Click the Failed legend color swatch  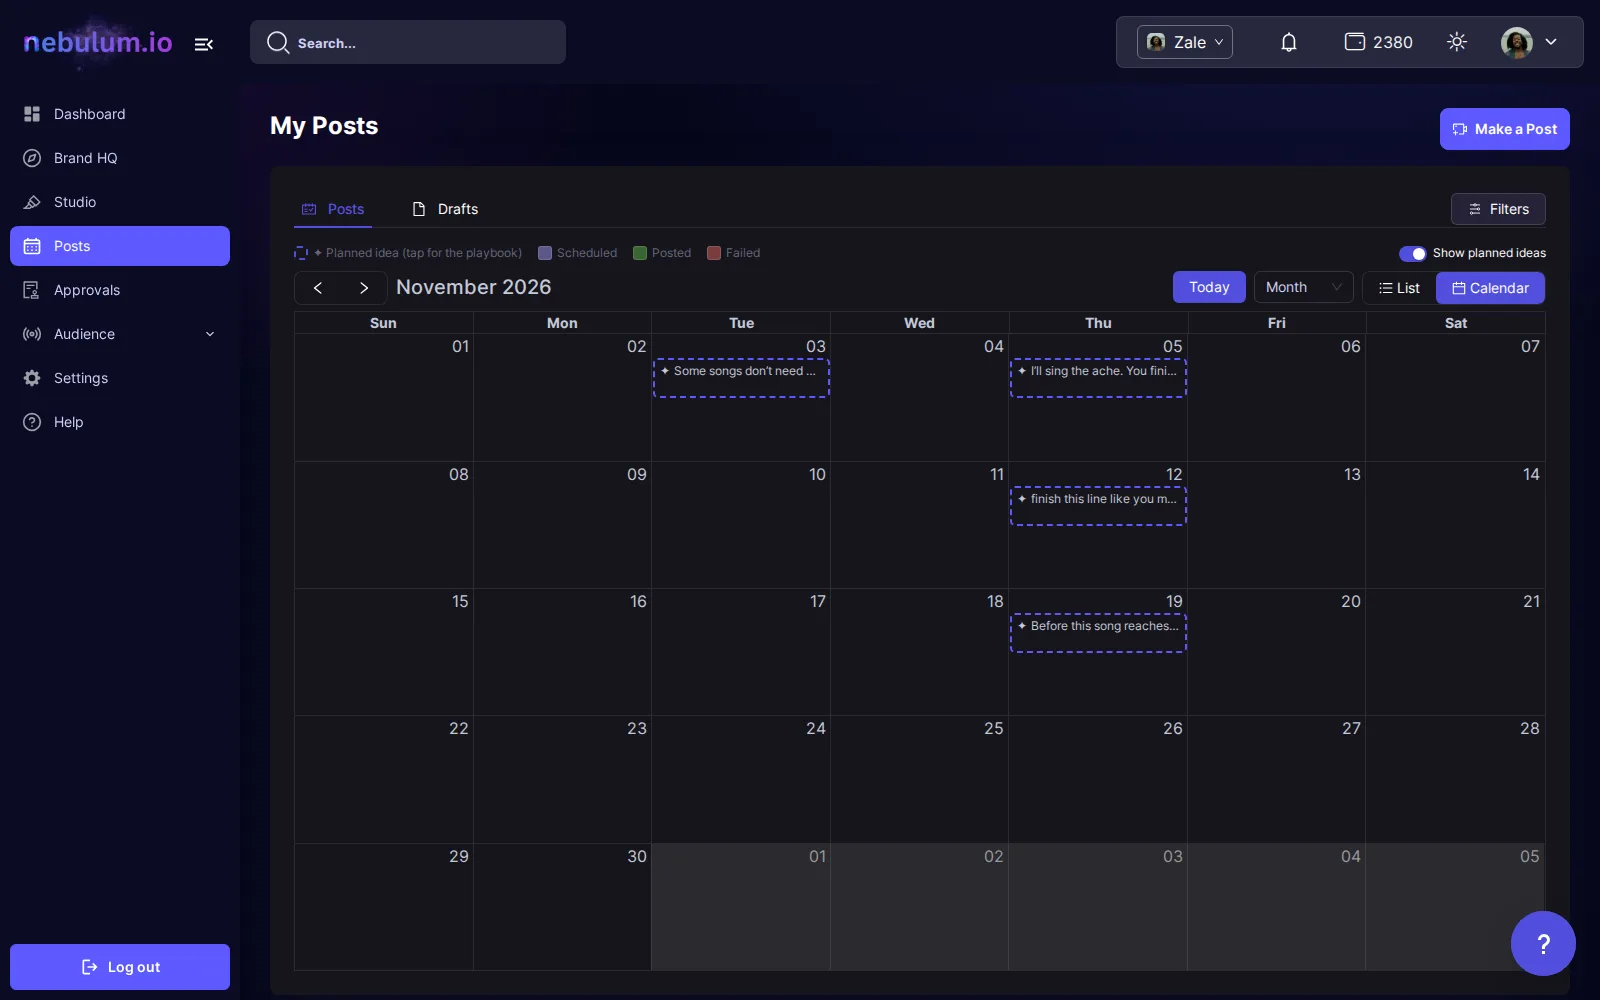(x=714, y=253)
